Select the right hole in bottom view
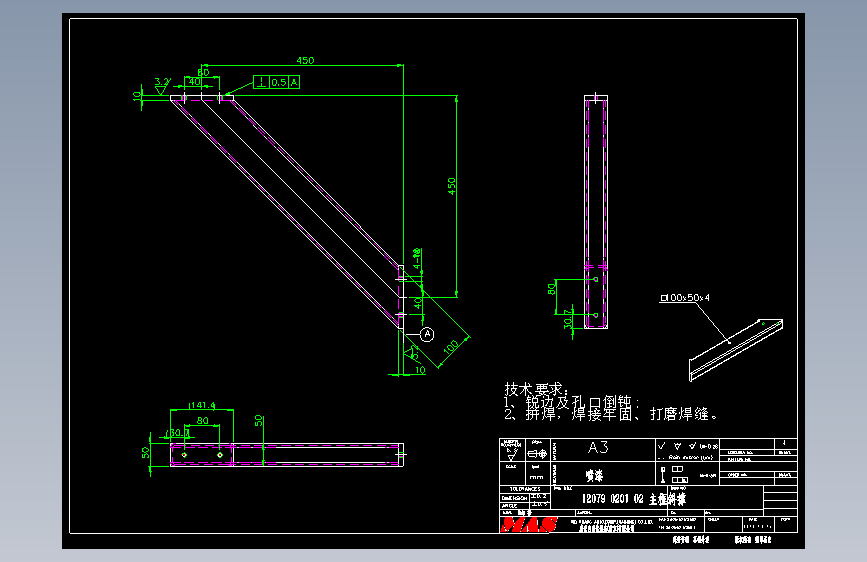The image size is (867, 562). coord(220,455)
